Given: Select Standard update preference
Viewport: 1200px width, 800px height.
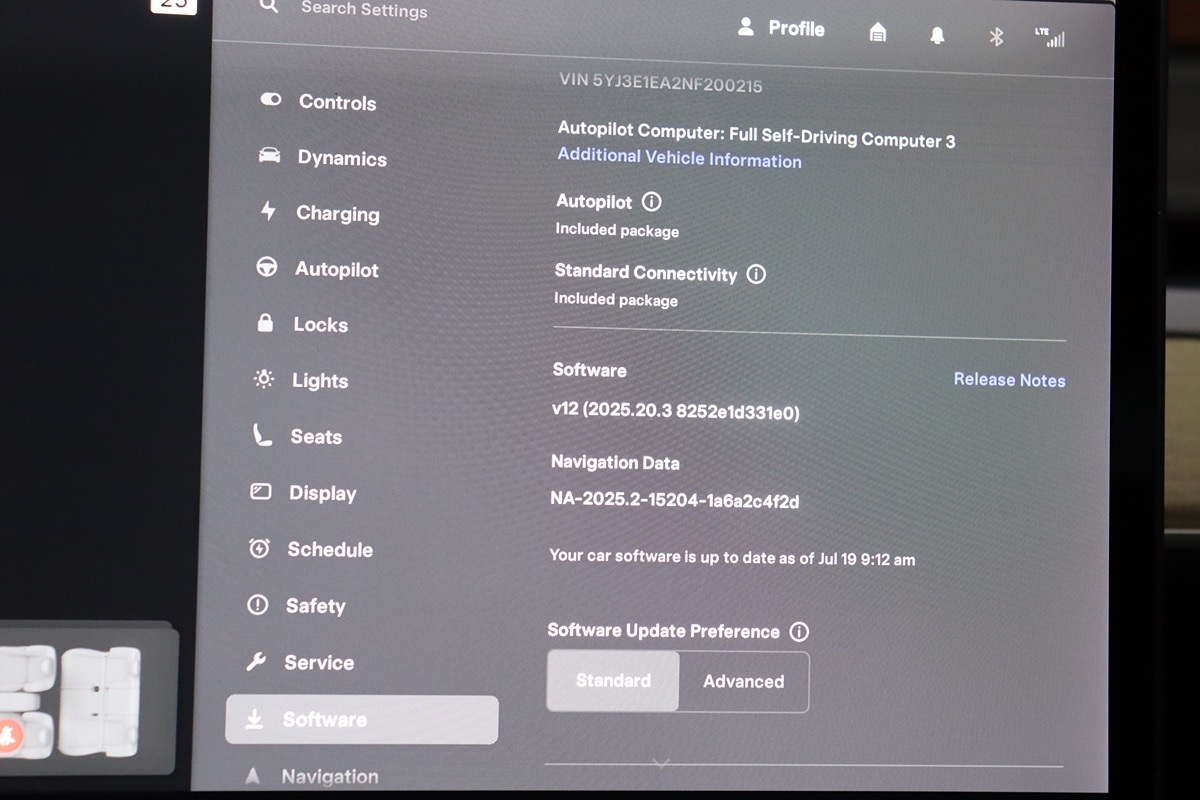Looking at the screenshot, I should click(x=613, y=681).
